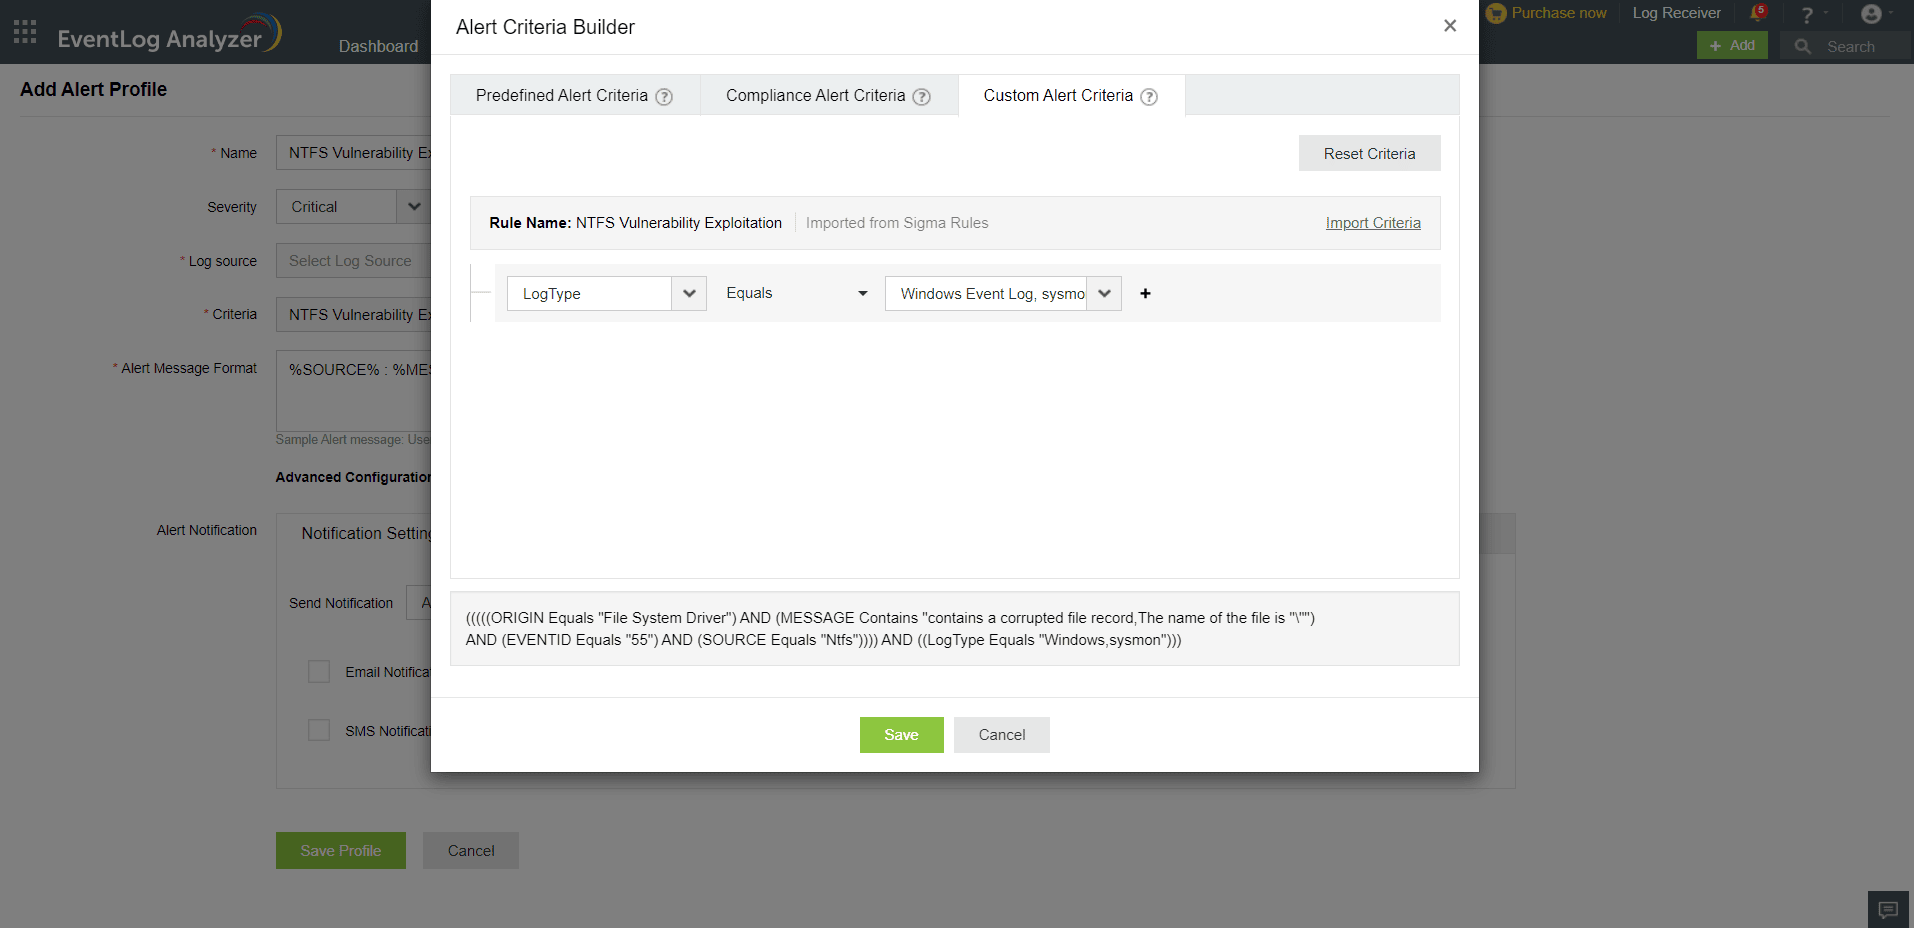The image size is (1914, 928).
Task: Add a new criteria row with plus icon
Action: coord(1146,293)
